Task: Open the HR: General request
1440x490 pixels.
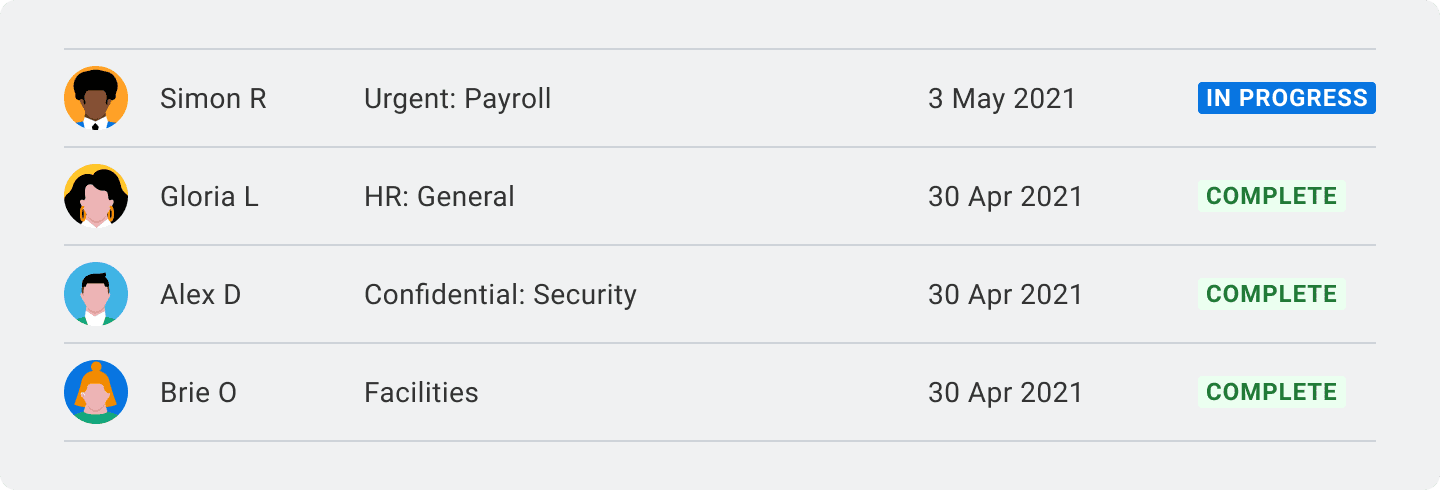Action: click(439, 197)
